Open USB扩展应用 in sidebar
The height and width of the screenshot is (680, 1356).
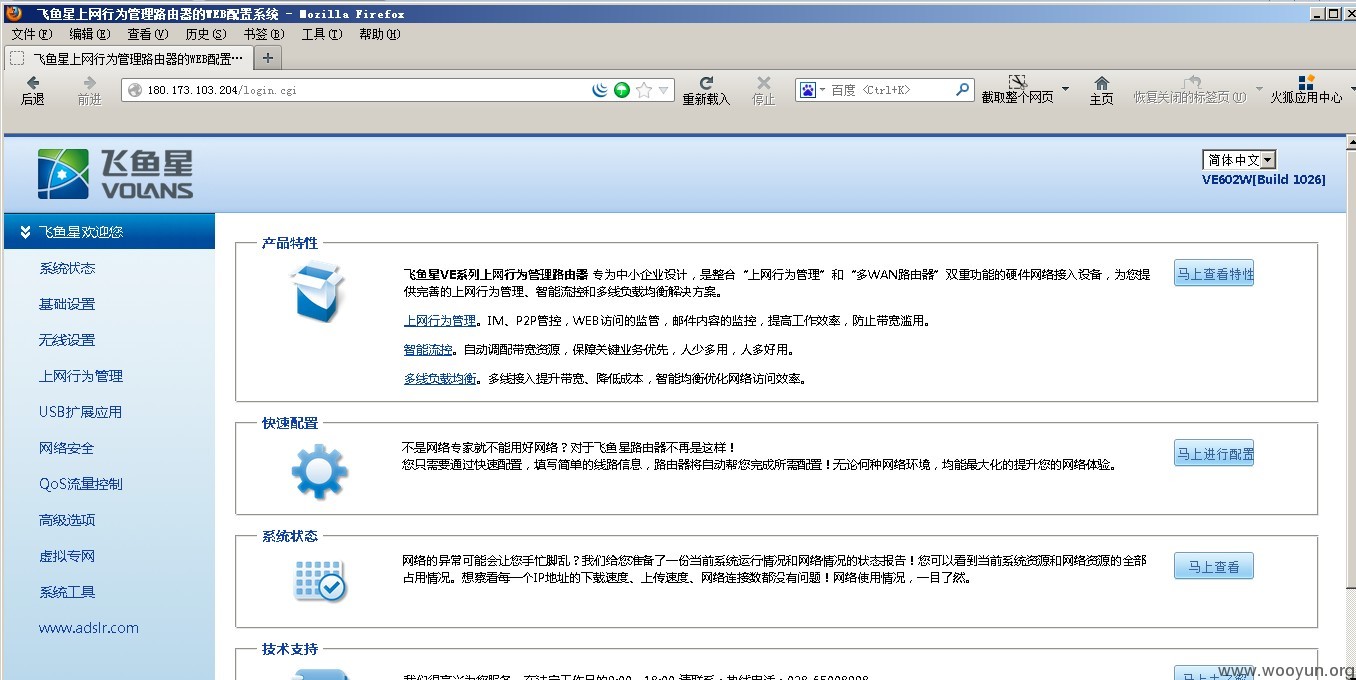click(80, 412)
